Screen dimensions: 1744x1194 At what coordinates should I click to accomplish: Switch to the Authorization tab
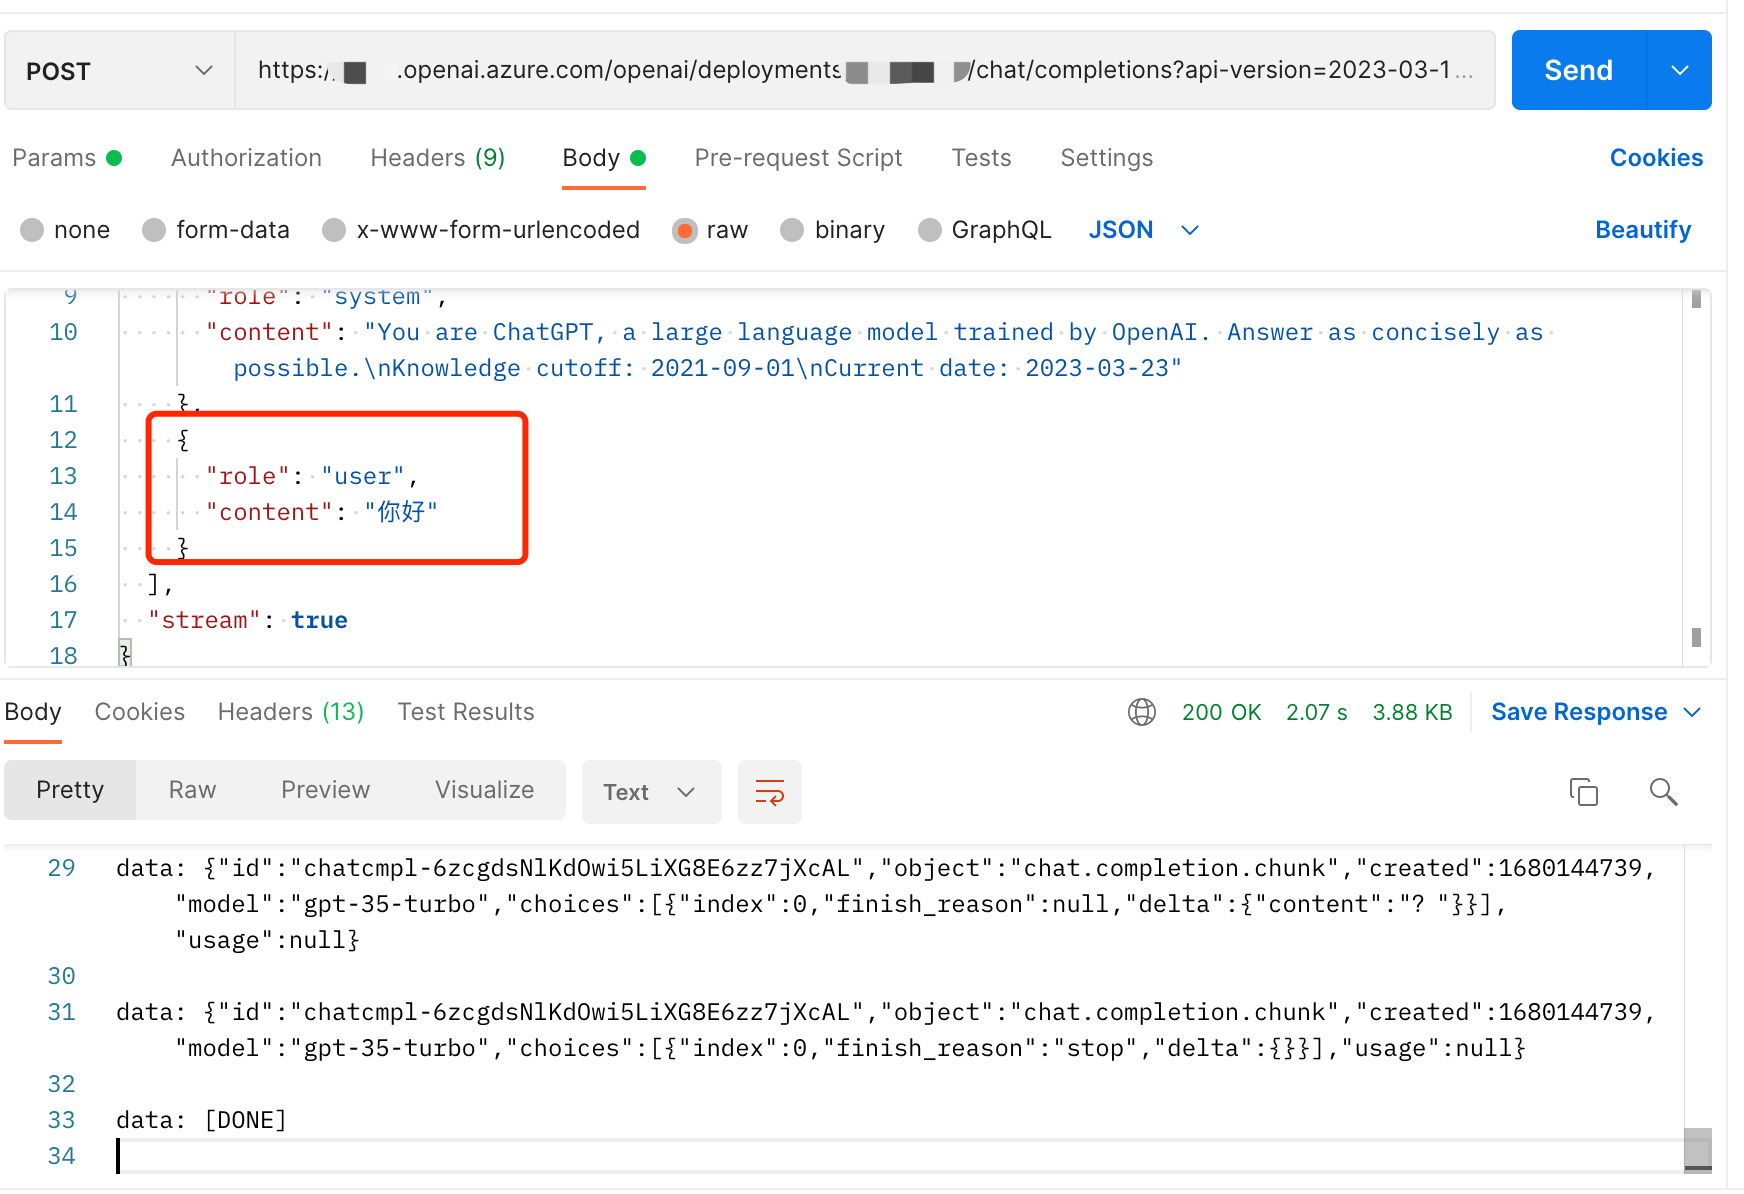point(246,158)
